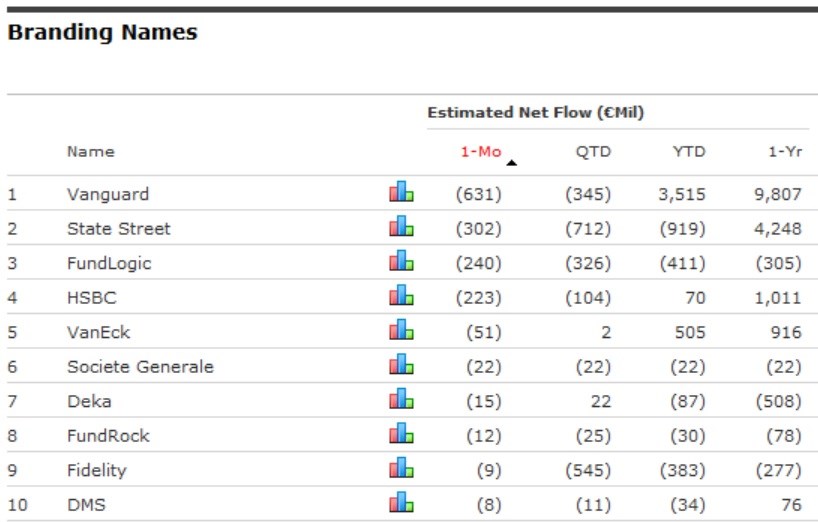The image size is (818, 522).
Task: Sort table by QTD column
Action: (593, 152)
